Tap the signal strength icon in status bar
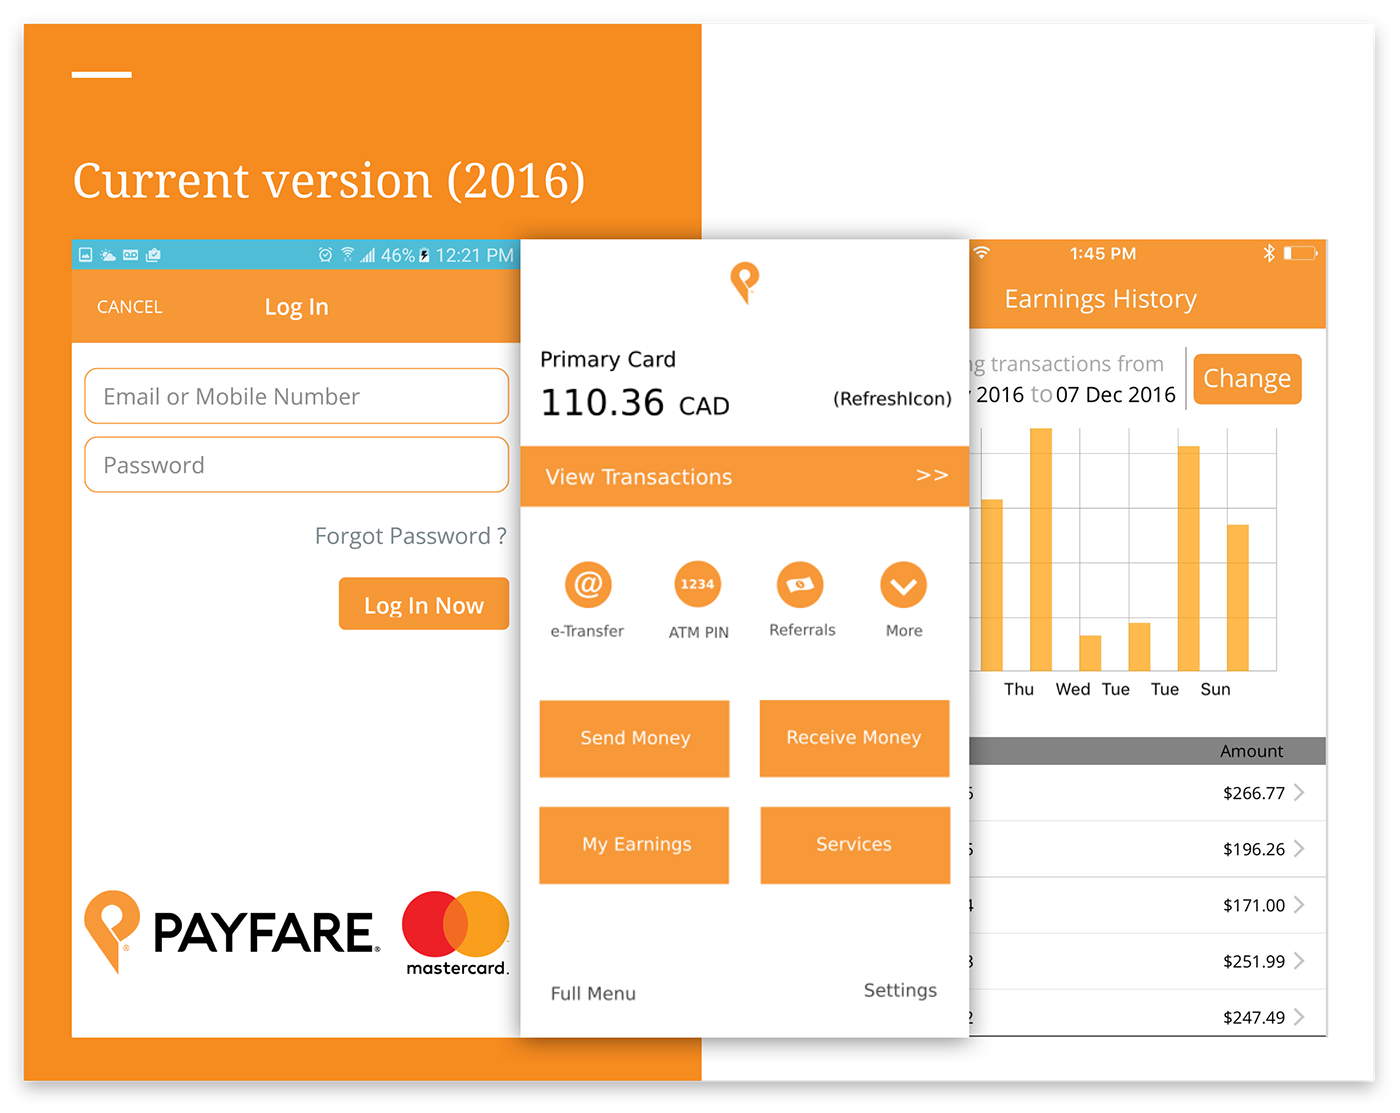1400x1113 pixels. 368,255
